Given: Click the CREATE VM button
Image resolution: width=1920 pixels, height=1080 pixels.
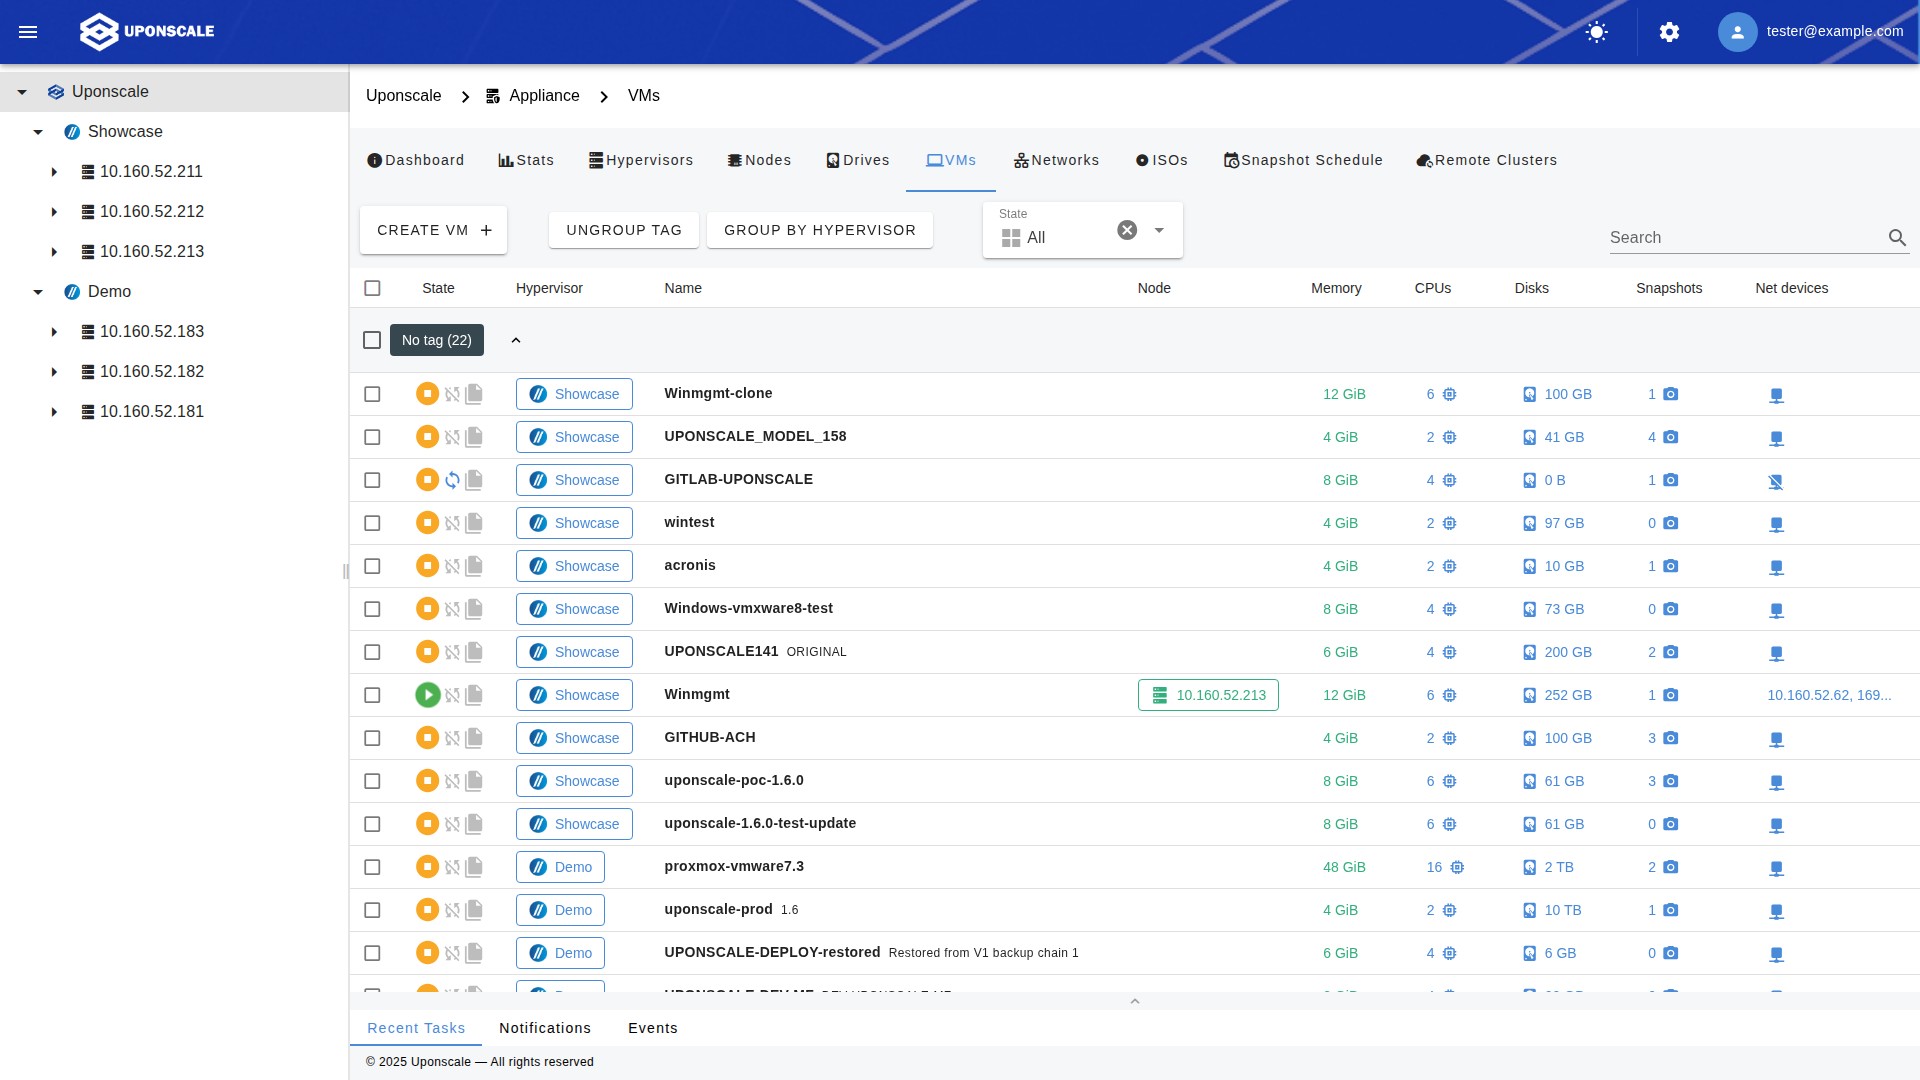Looking at the screenshot, I should click(x=433, y=230).
